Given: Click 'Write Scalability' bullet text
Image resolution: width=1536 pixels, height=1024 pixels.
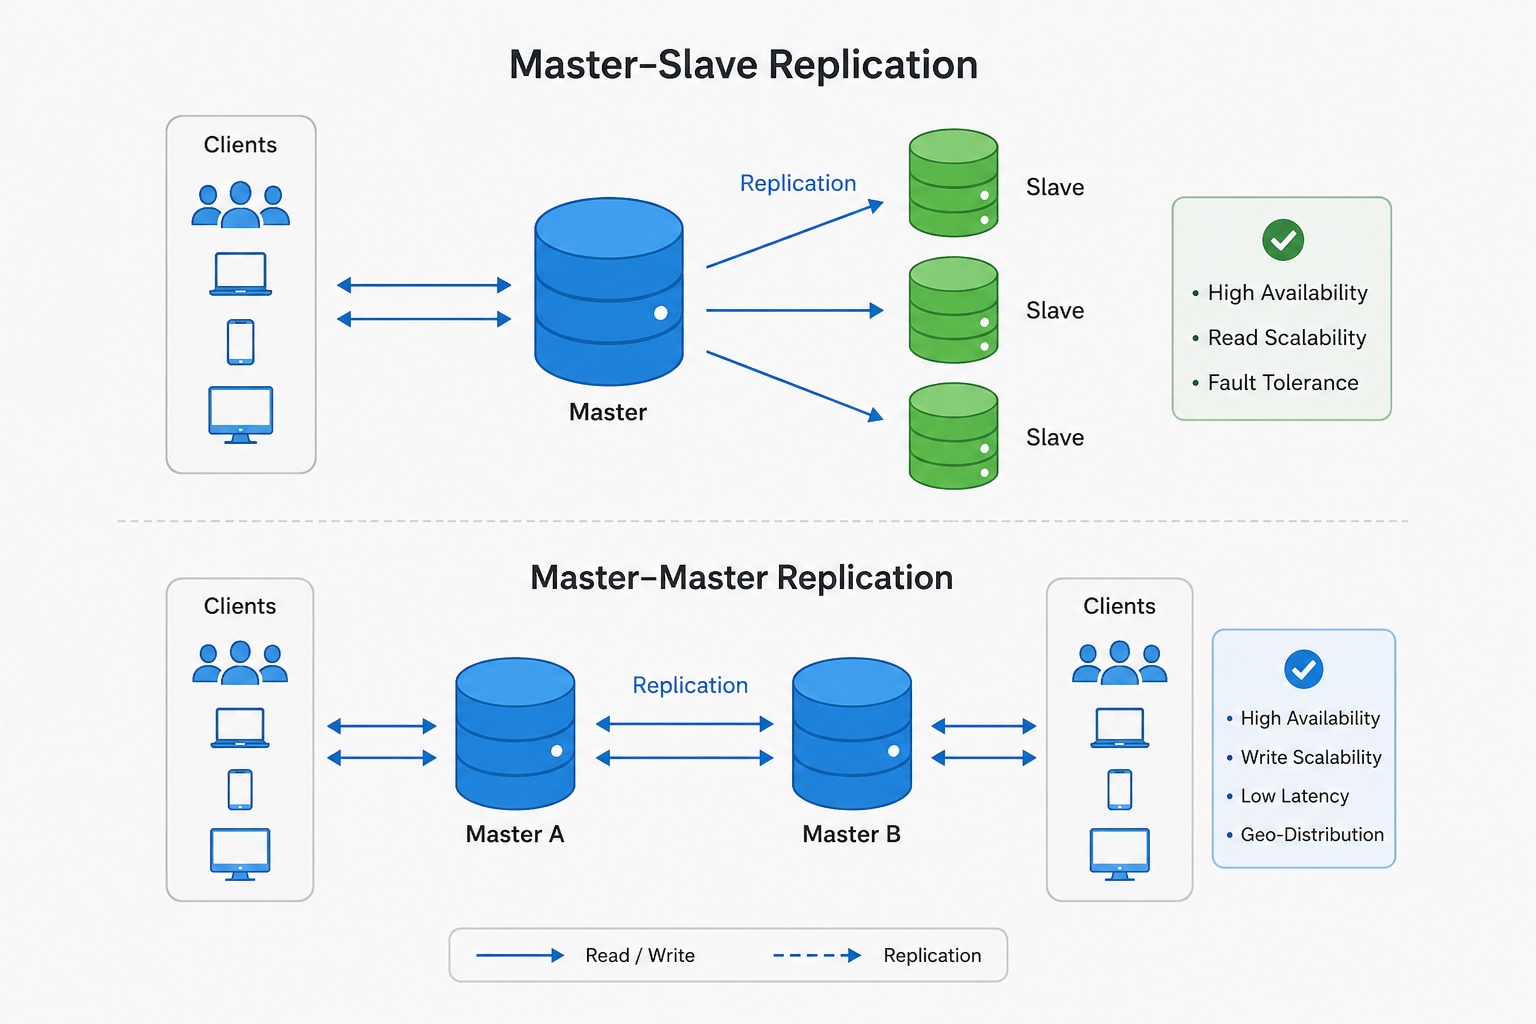Looking at the screenshot, I should point(1311,757).
